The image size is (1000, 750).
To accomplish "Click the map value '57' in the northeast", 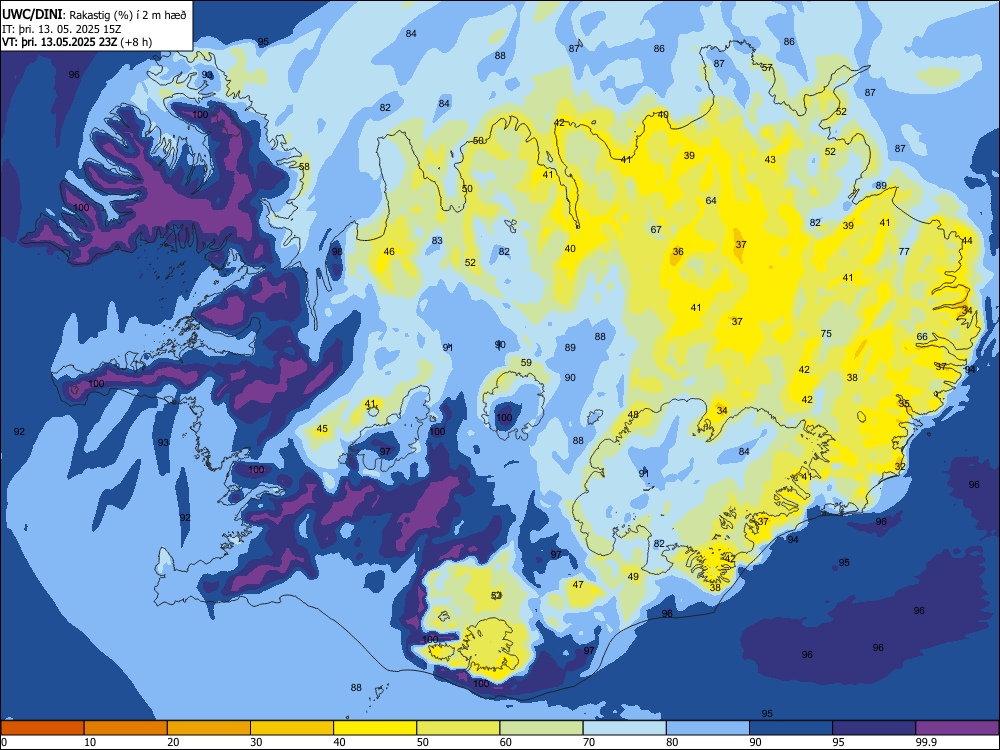I will [x=767, y=67].
